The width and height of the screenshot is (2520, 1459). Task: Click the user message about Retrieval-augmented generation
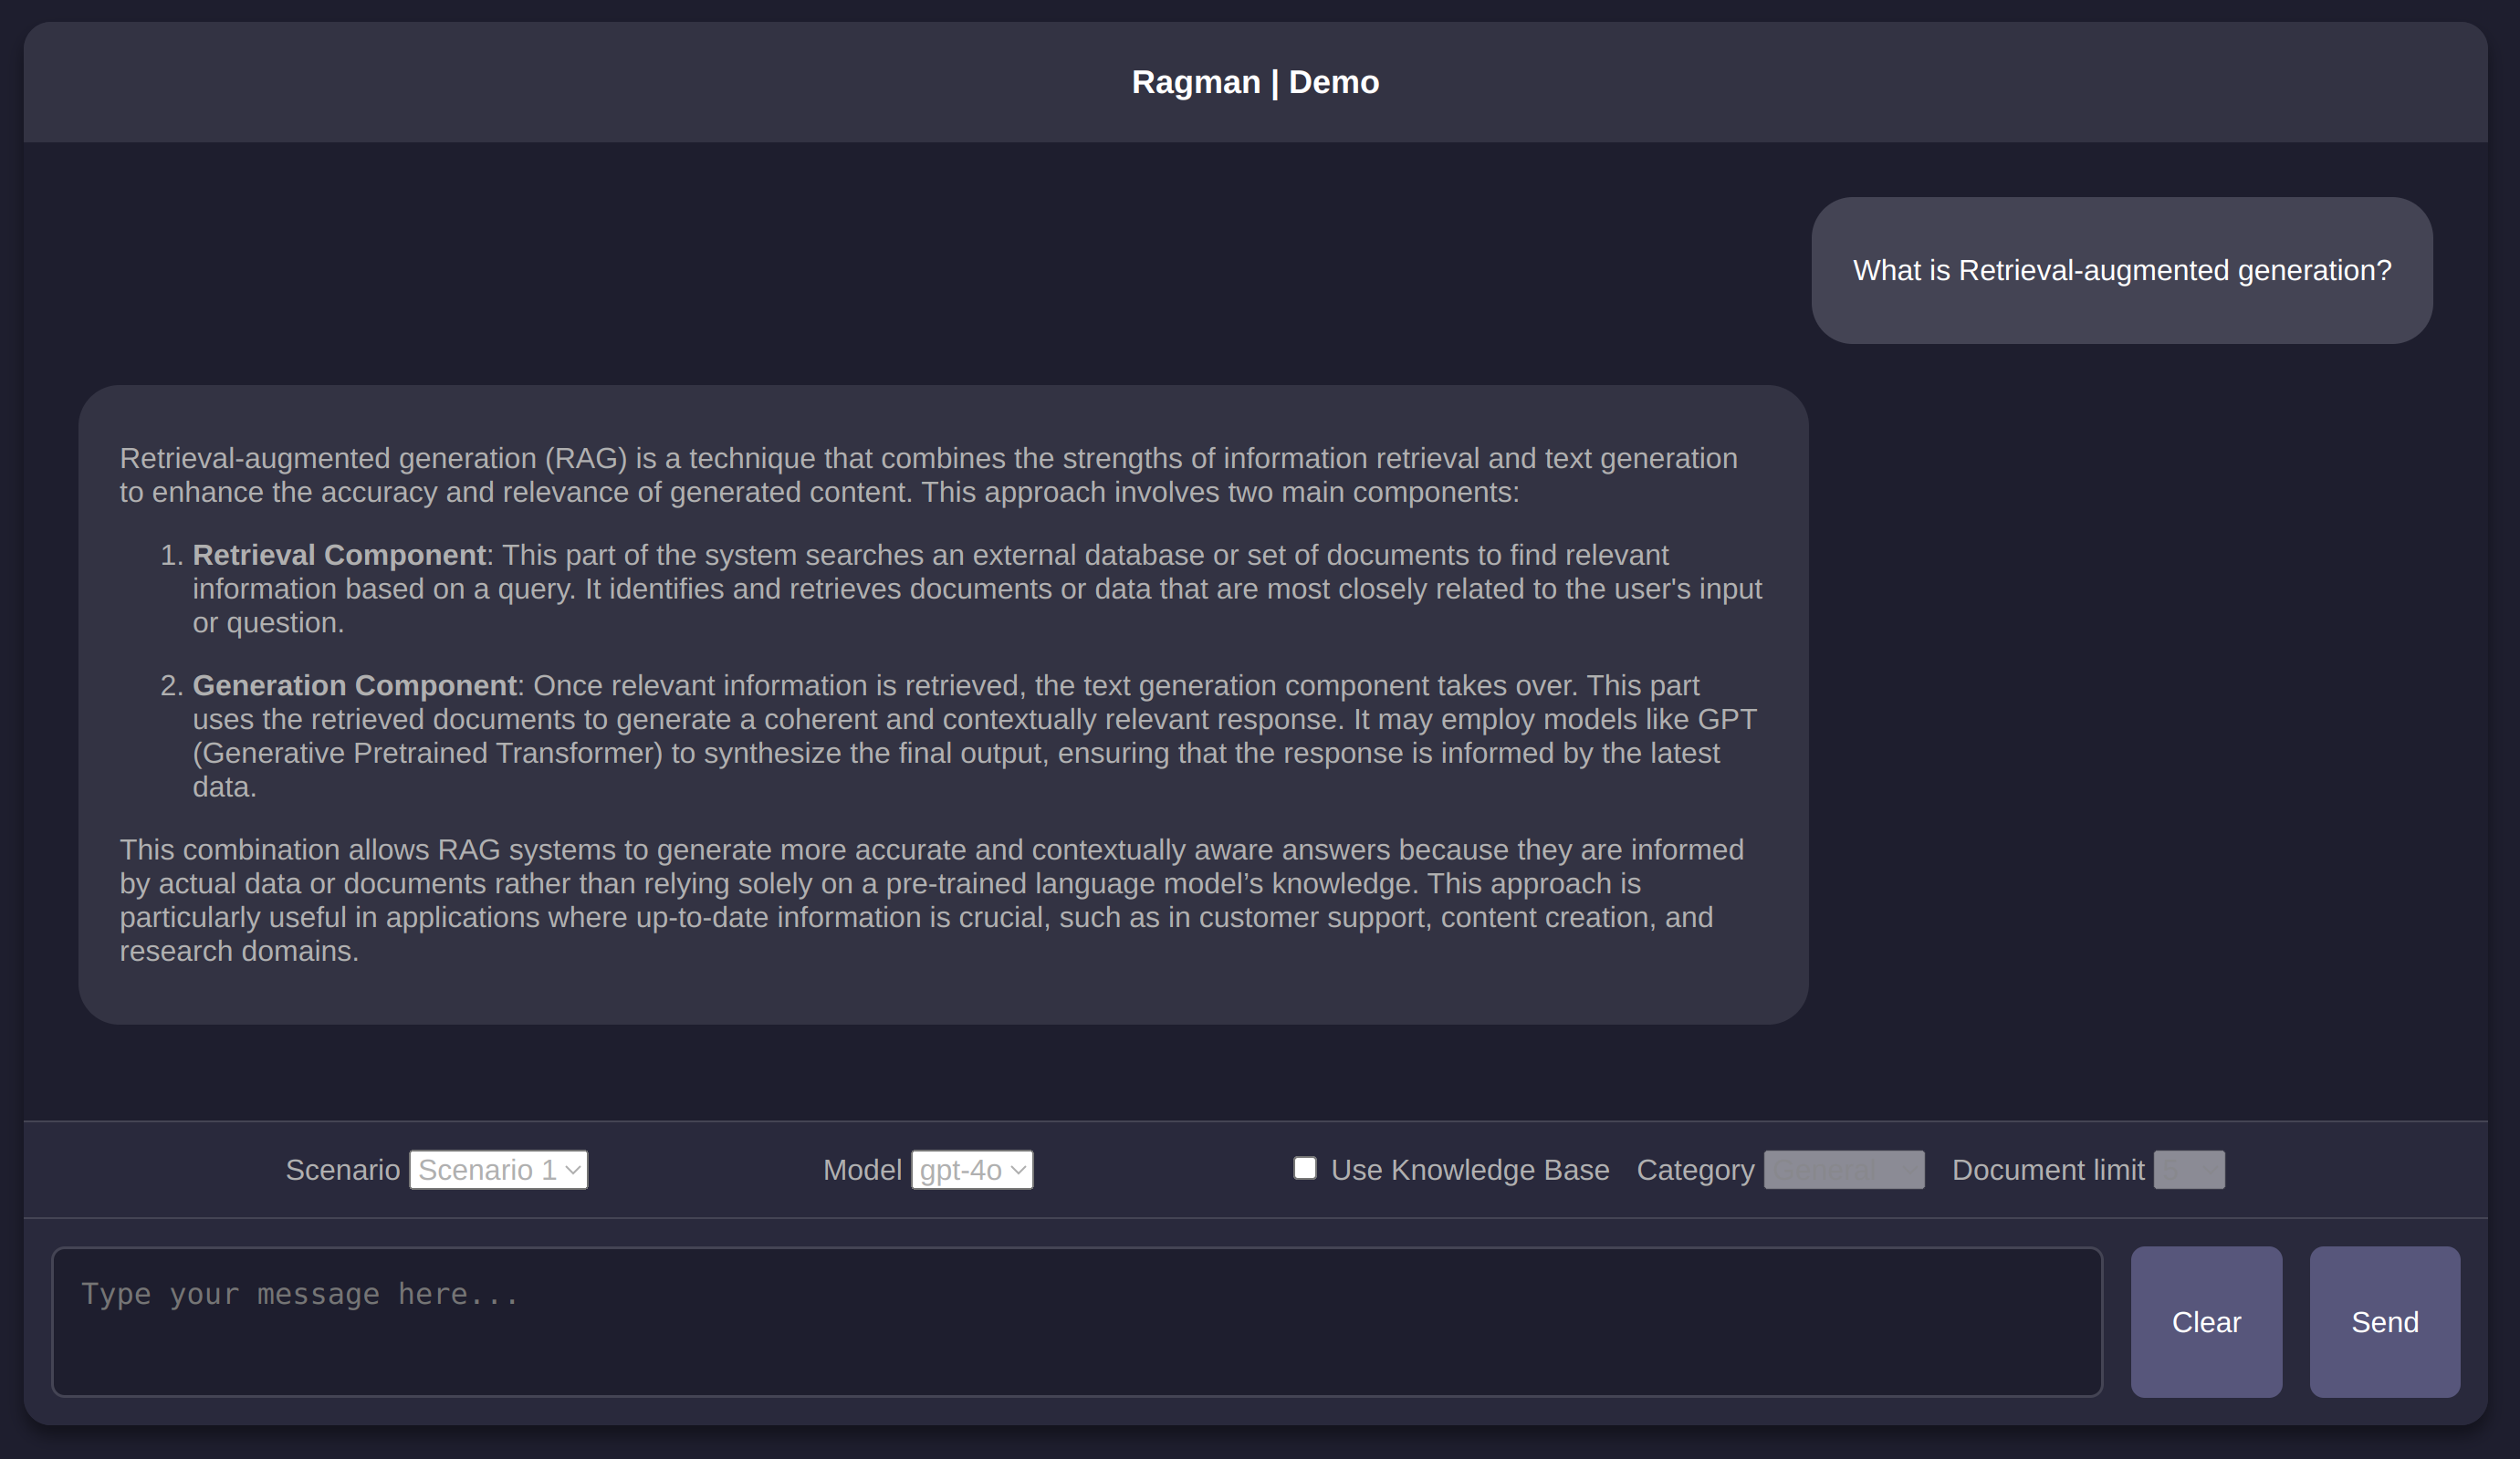coord(2122,270)
